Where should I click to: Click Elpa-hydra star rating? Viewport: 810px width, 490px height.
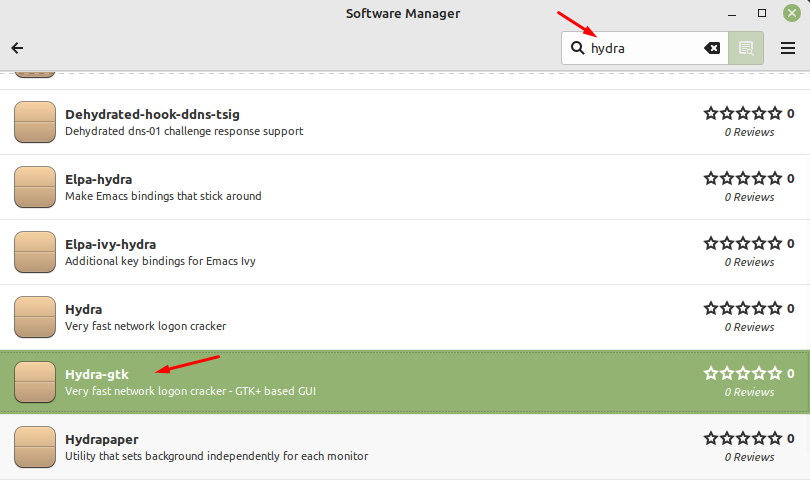point(742,179)
